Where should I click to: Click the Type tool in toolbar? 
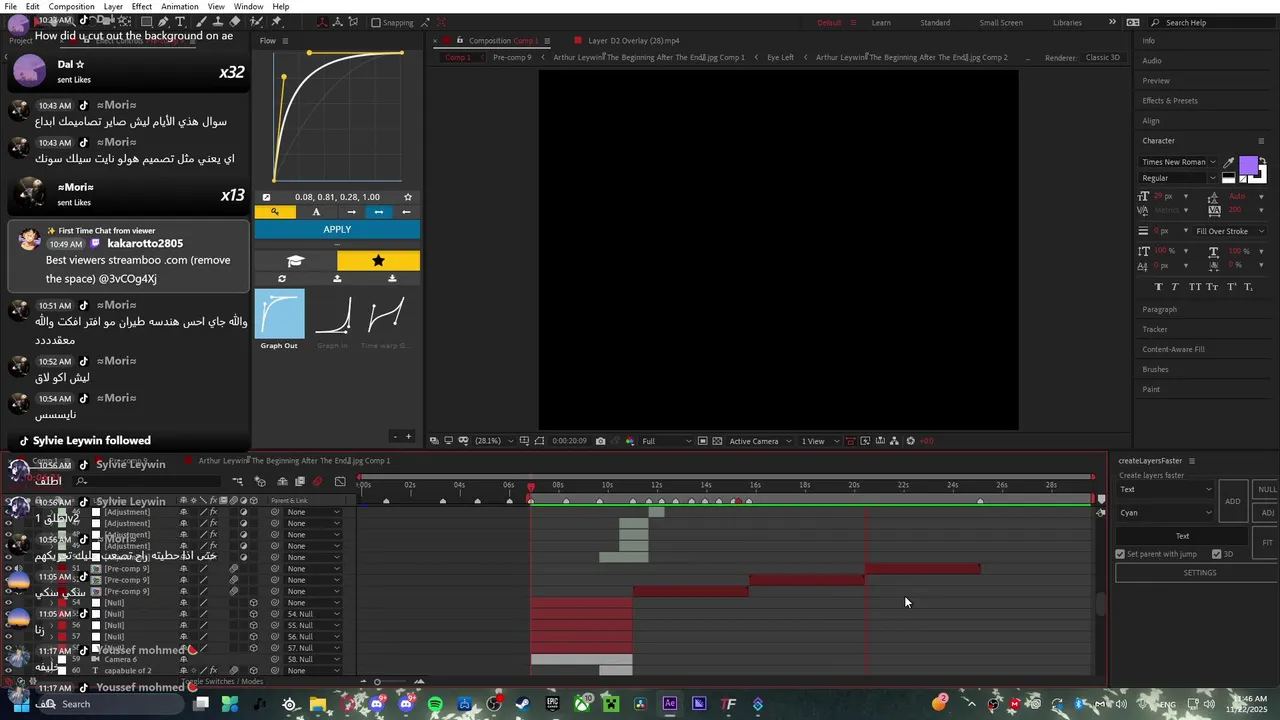180,22
